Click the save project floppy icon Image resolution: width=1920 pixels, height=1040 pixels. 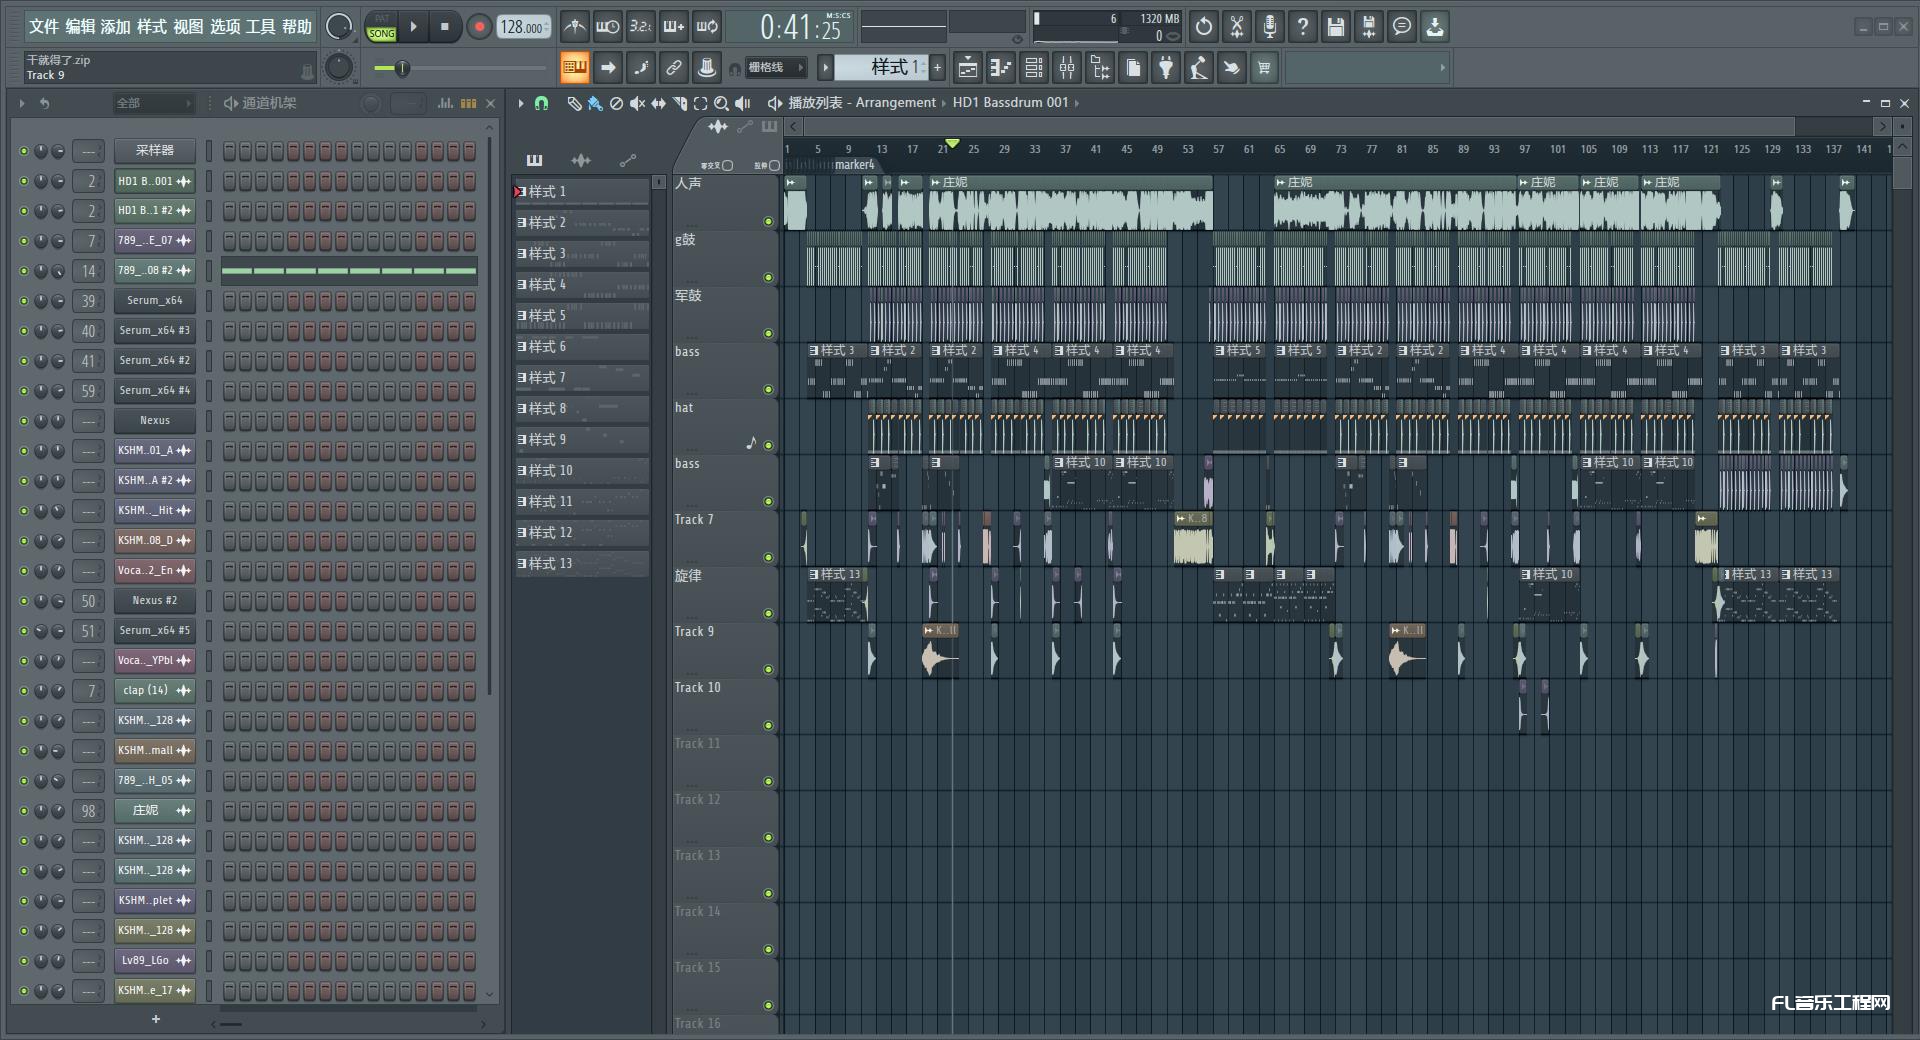pyautogui.click(x=1336, y=27)
